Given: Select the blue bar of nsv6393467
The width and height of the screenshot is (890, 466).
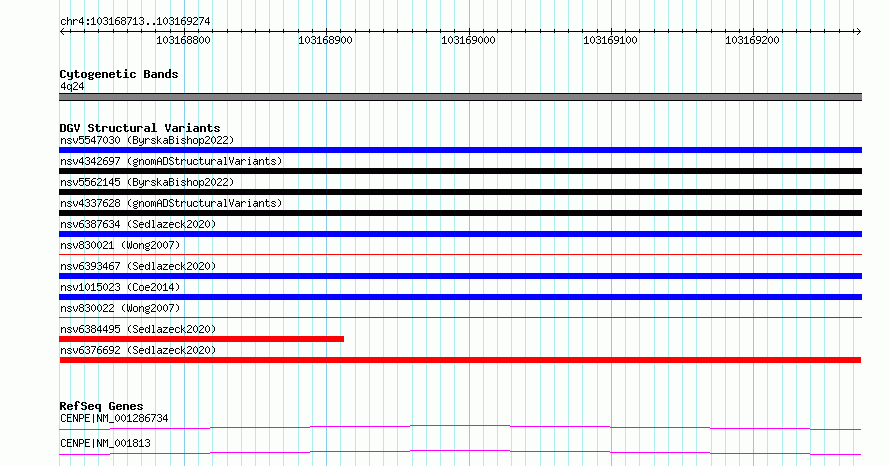Looking at the screenshot, I should coord(460,276).
